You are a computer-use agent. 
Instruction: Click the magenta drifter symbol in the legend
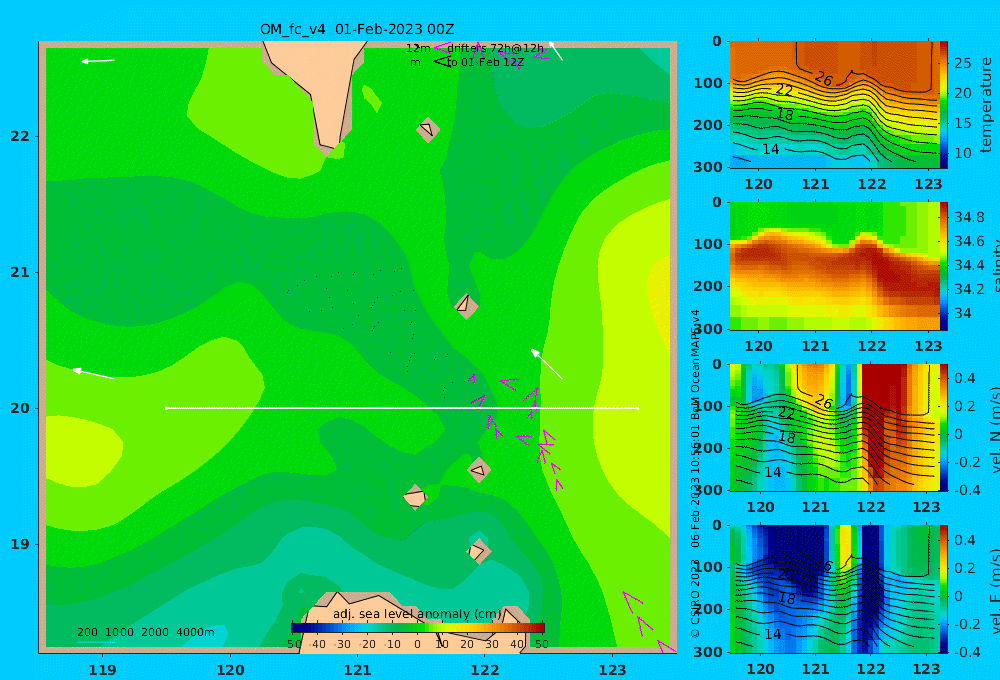(x=441, y=47)
